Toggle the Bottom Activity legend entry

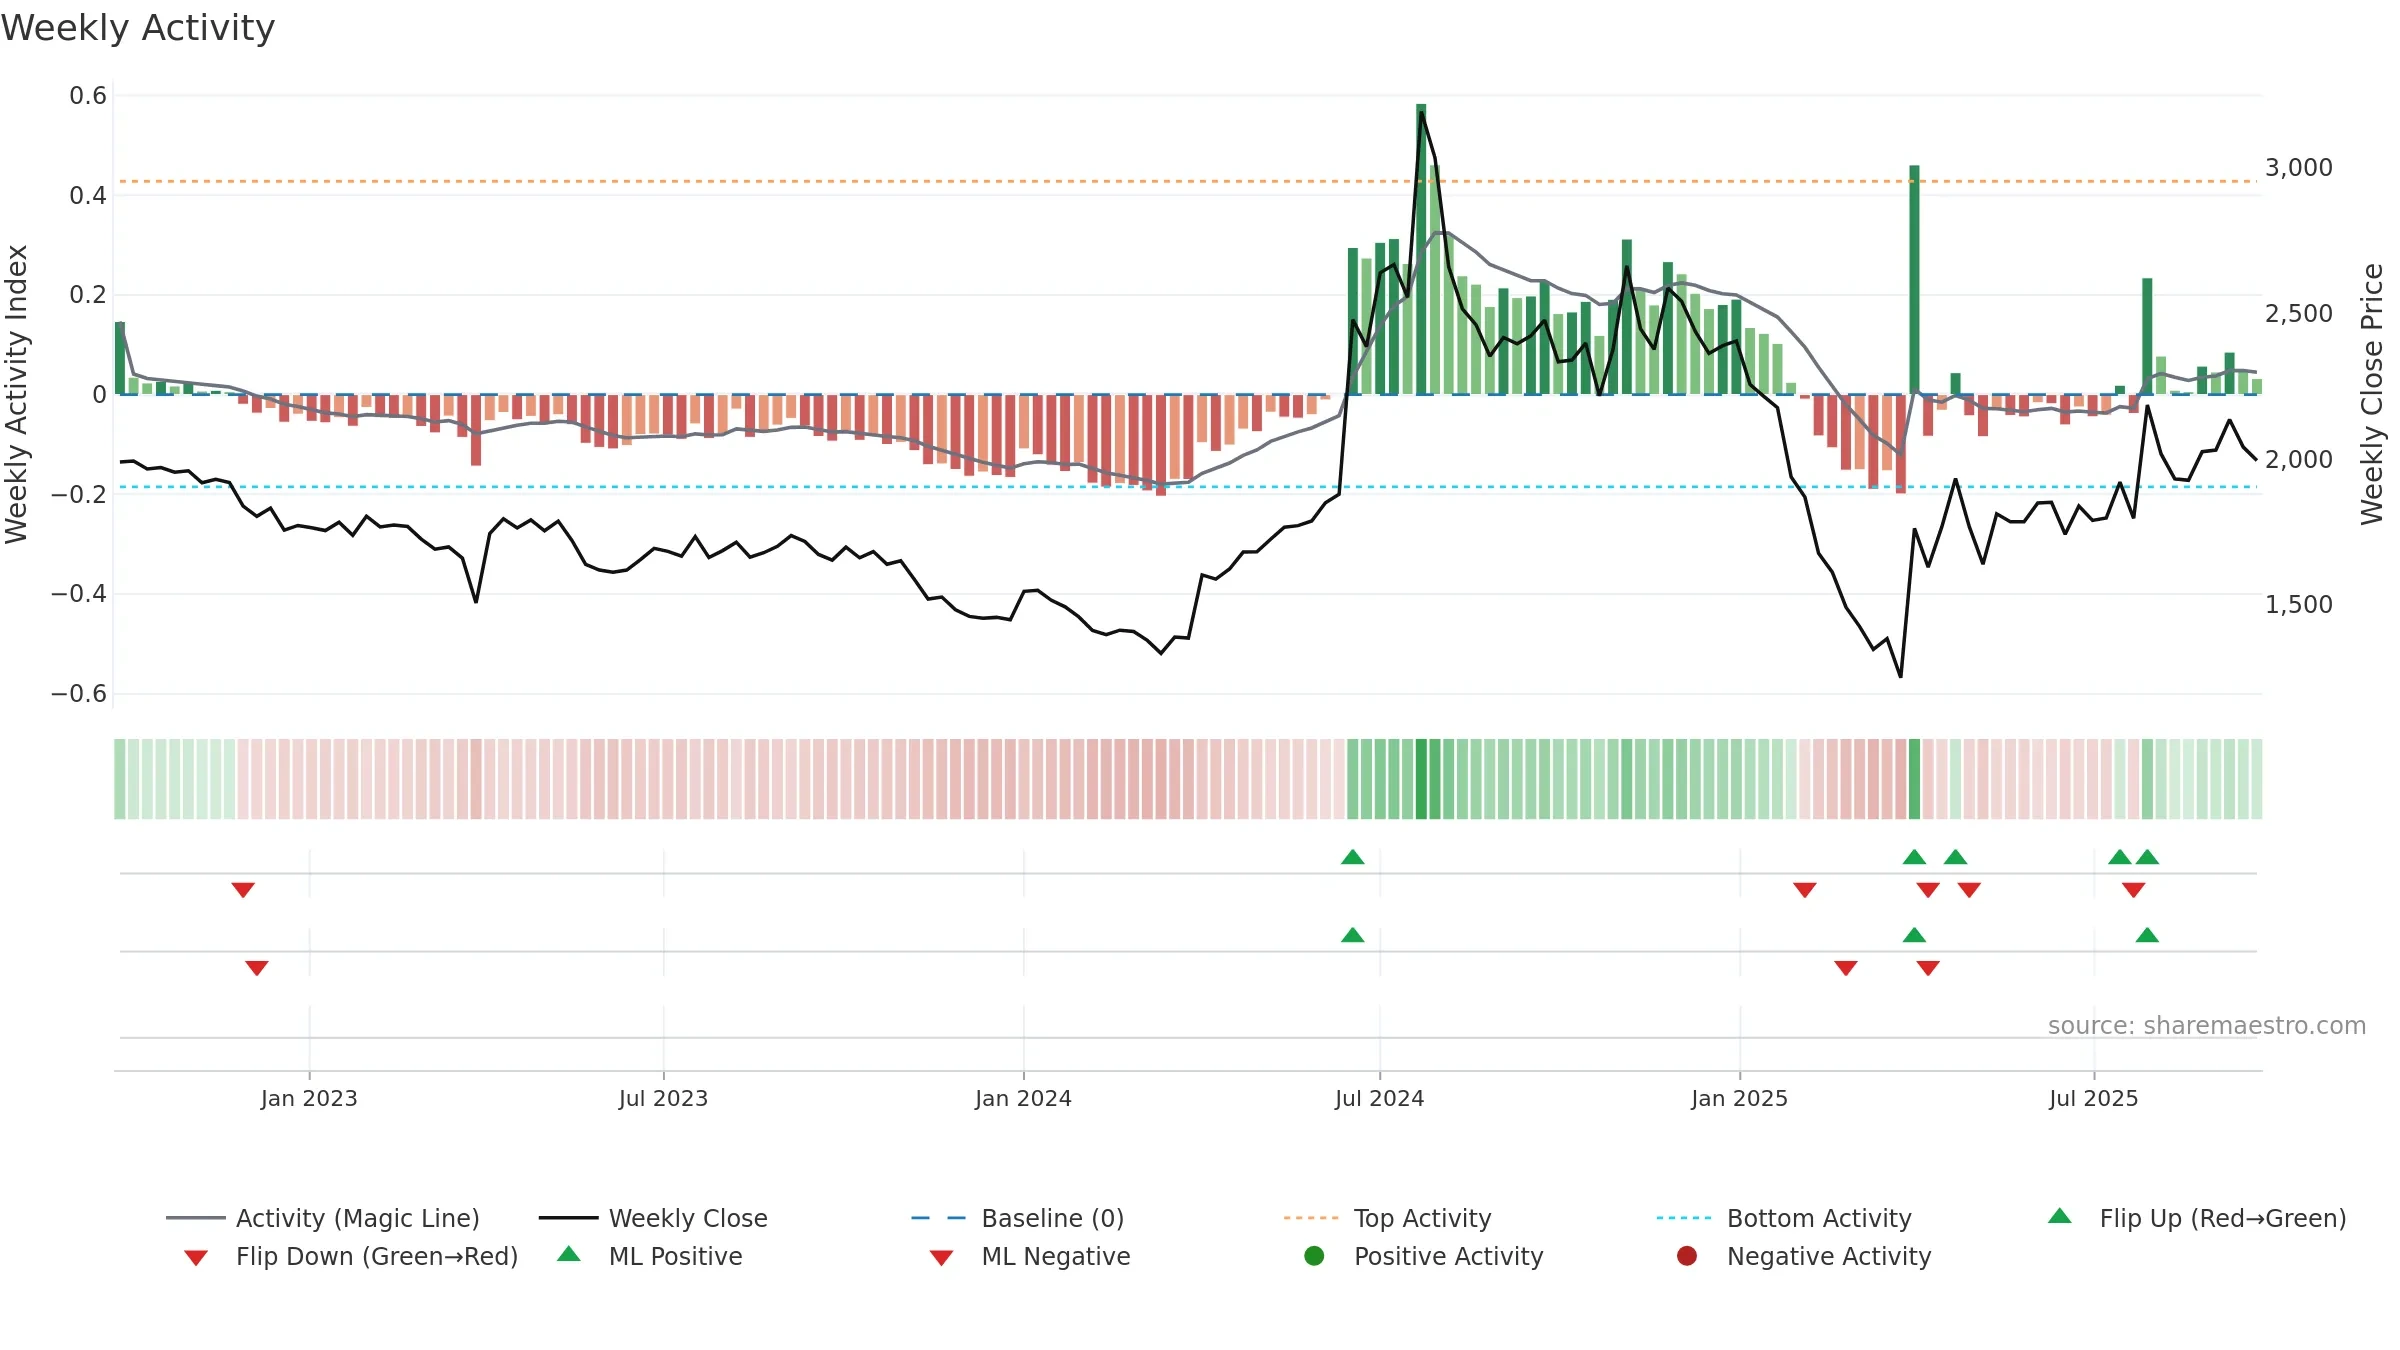pyautogui.click(x=1784, y=1218)
